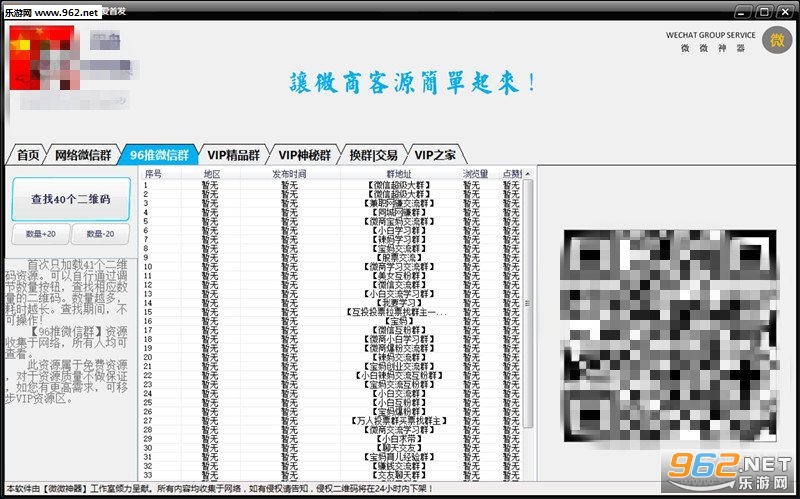Click the 查找40个二维码 button
Screen dimensions: 800x499
pos(71,199)
